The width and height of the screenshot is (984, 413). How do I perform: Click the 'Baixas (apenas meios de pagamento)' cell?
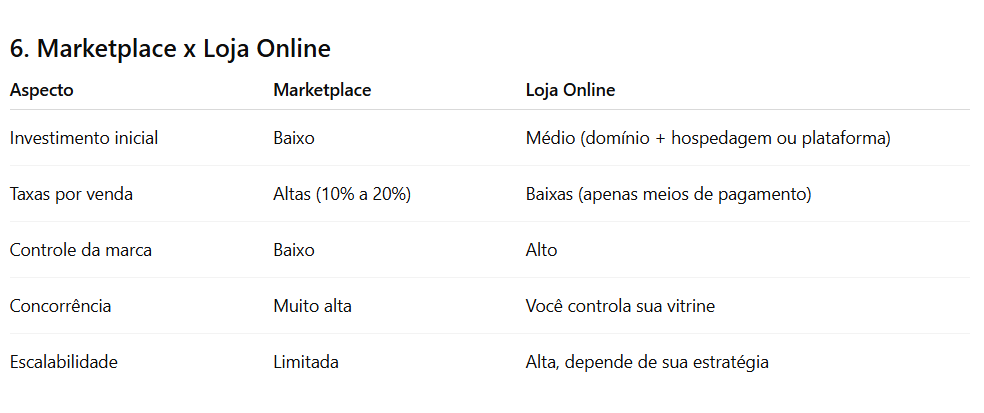point(668,194)
